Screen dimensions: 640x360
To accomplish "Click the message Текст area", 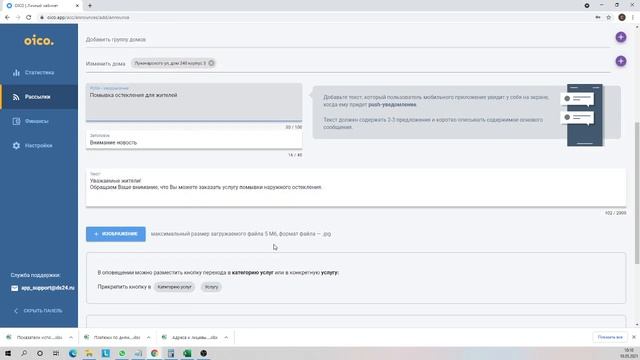I will [356, 188].
